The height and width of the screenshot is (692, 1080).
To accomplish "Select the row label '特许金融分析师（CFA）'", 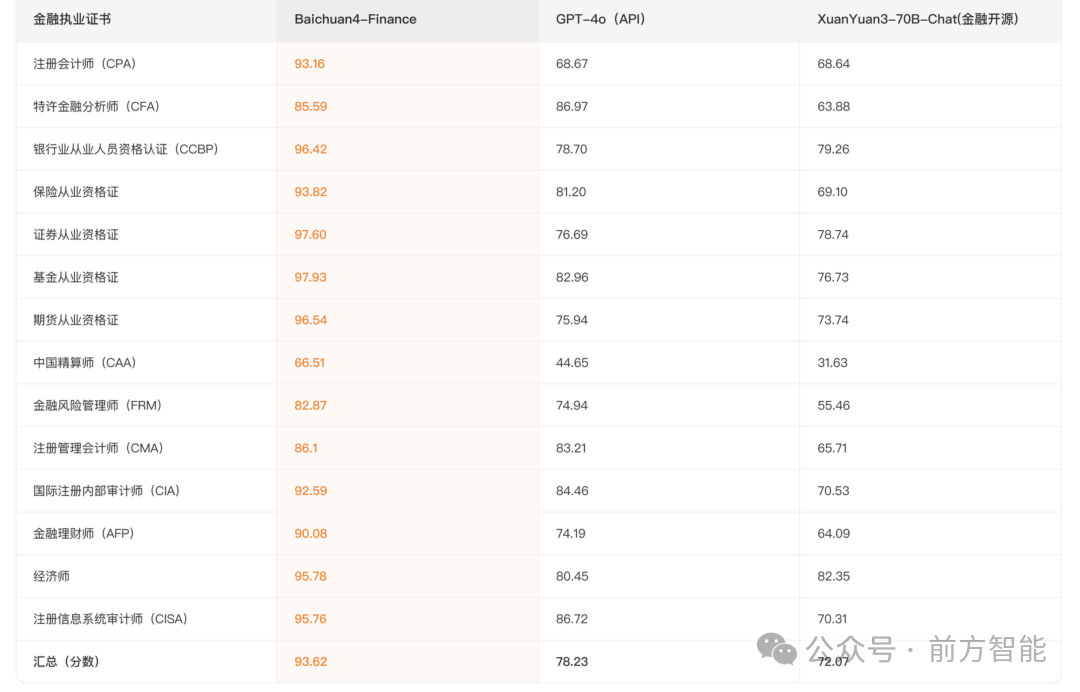I will (x=96, y=106).
